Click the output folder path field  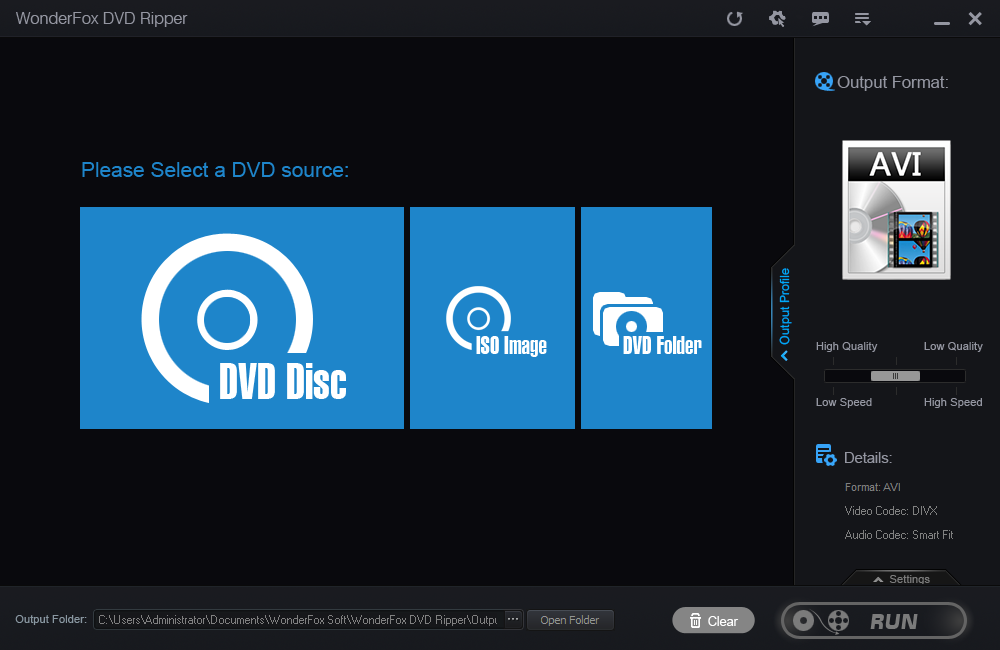tap(300, 619)
